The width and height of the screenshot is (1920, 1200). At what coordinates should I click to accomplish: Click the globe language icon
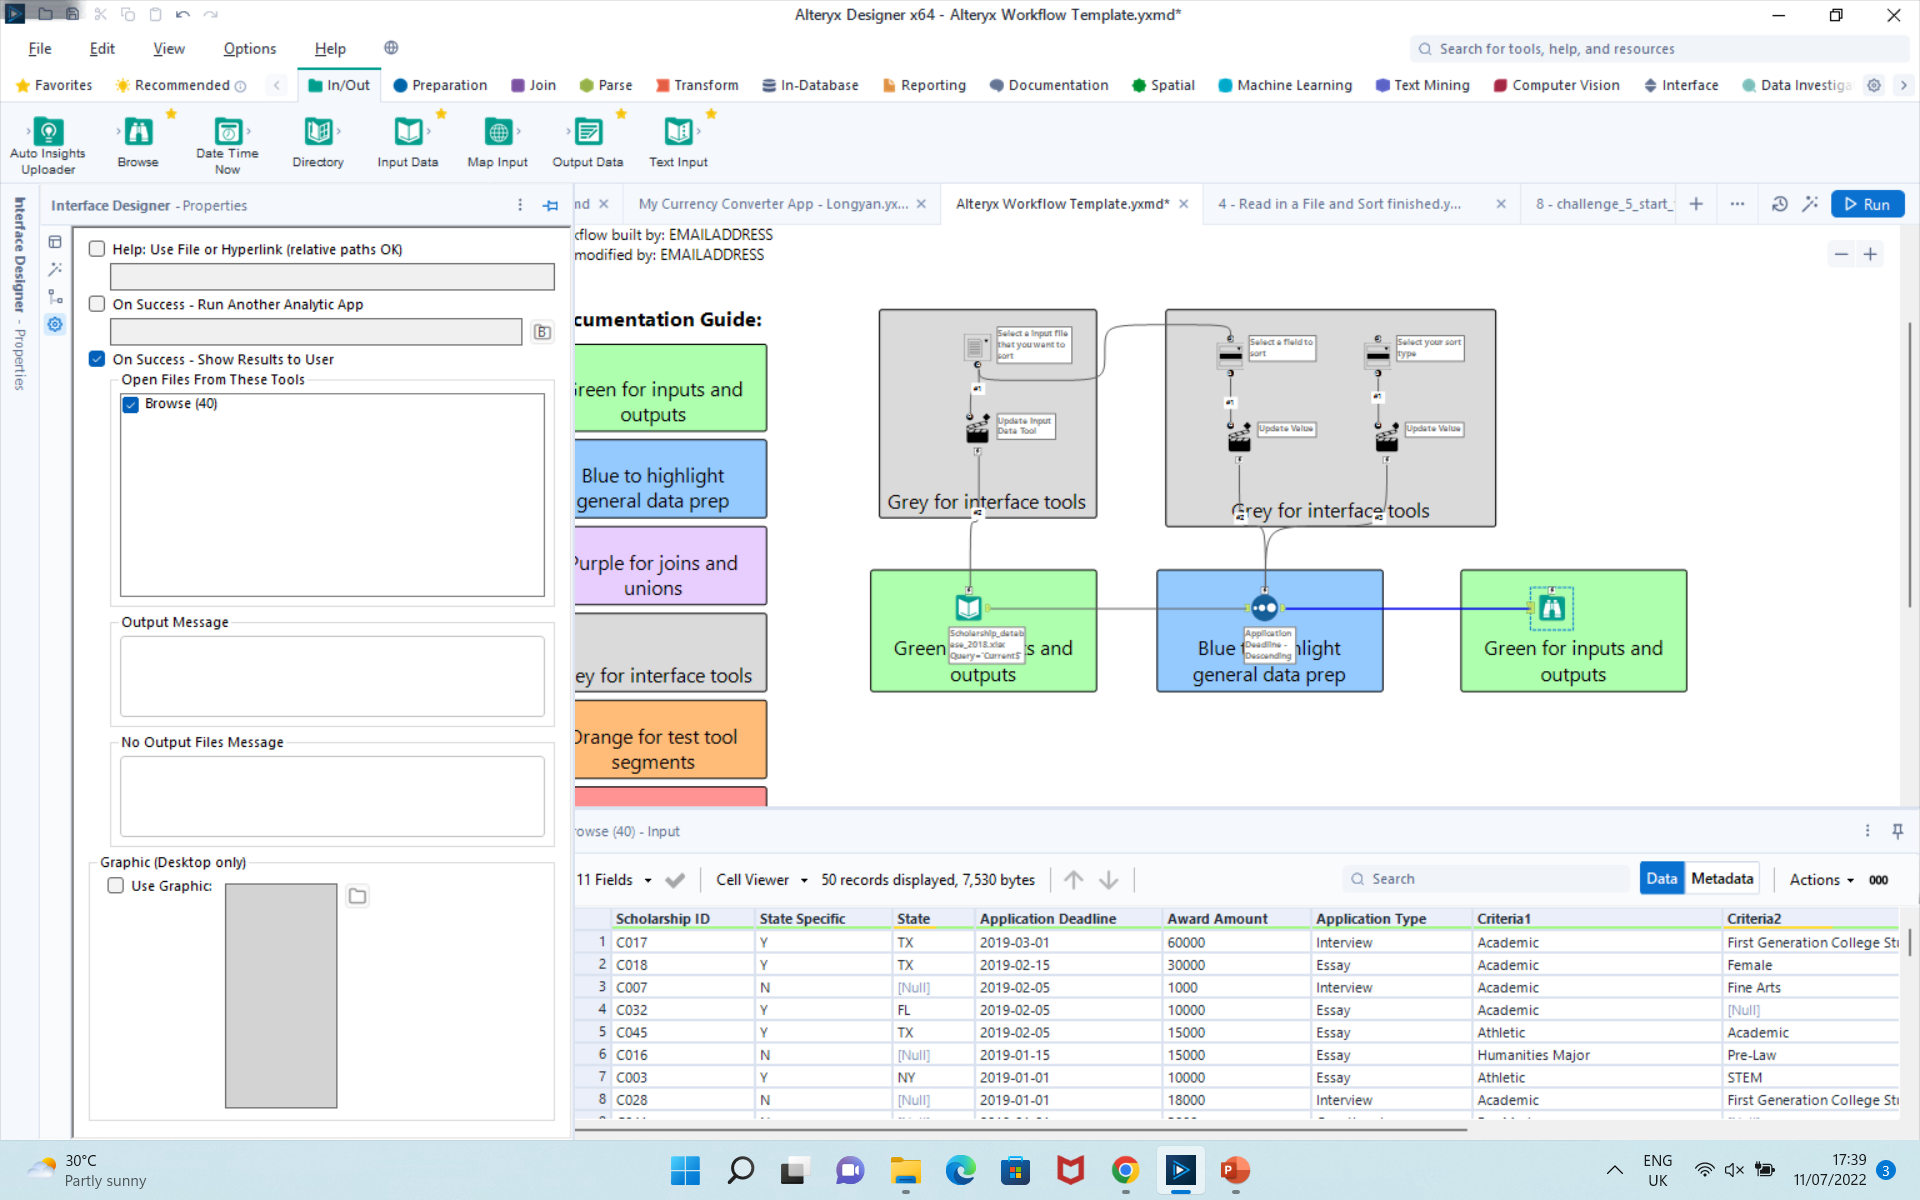click(391, 48)
